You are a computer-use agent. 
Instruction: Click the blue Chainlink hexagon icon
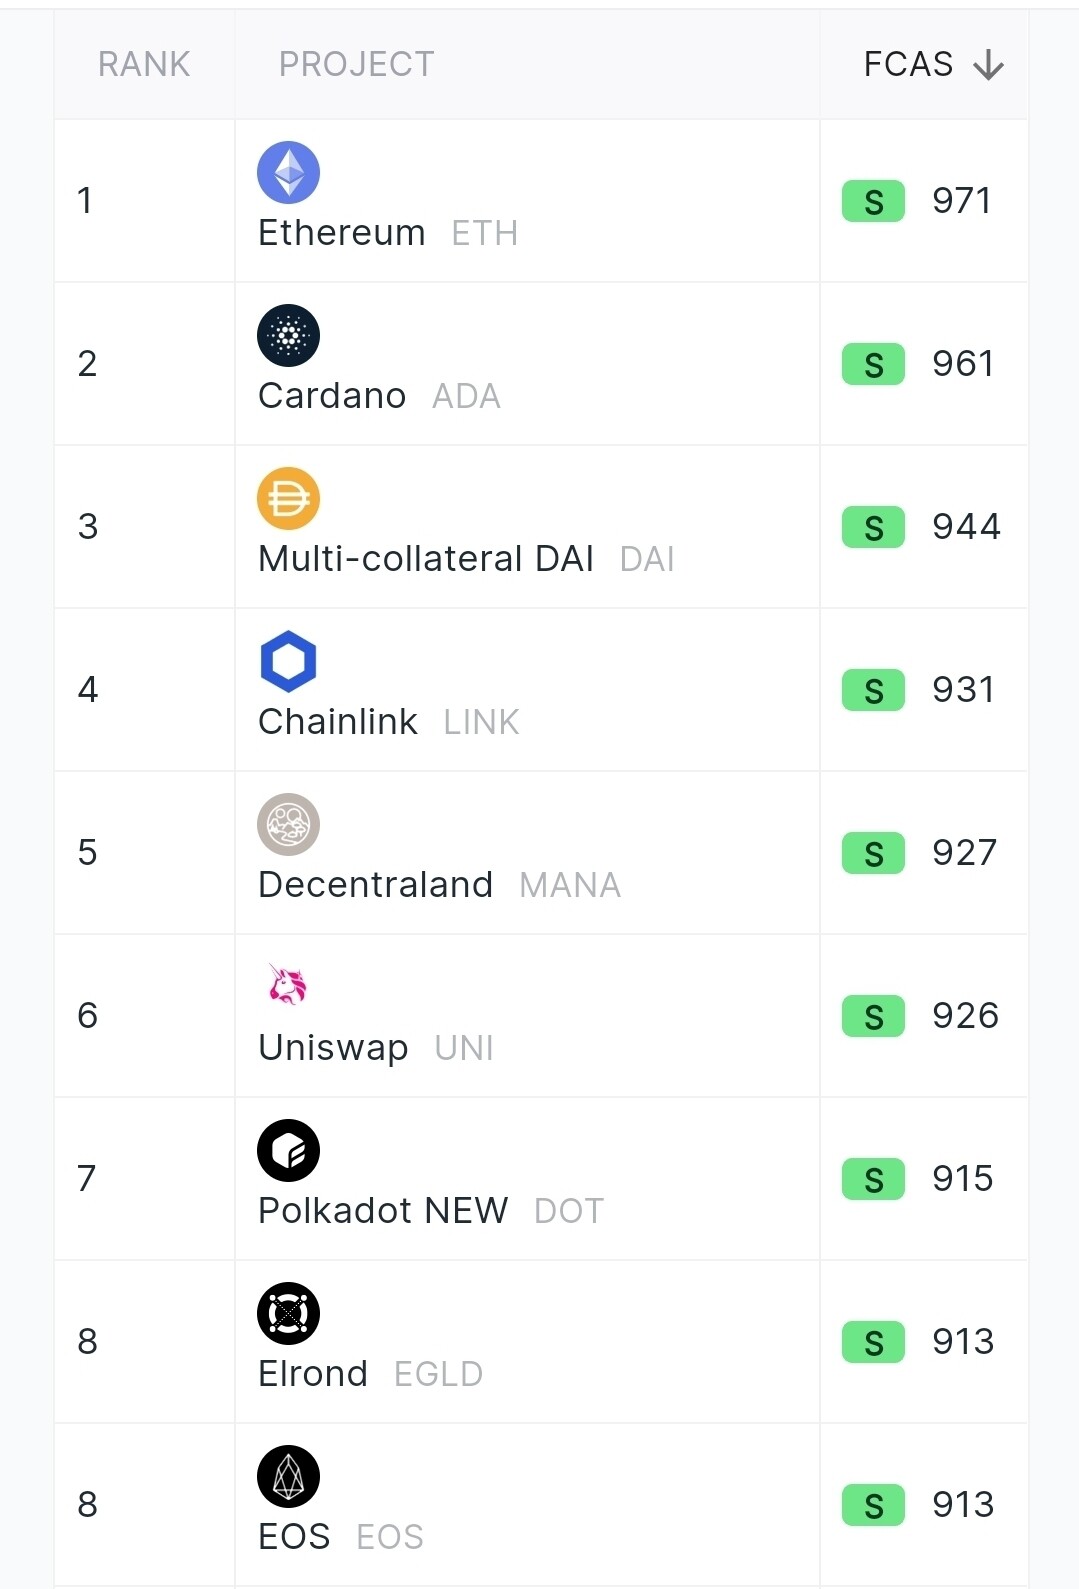coord(288,661)
